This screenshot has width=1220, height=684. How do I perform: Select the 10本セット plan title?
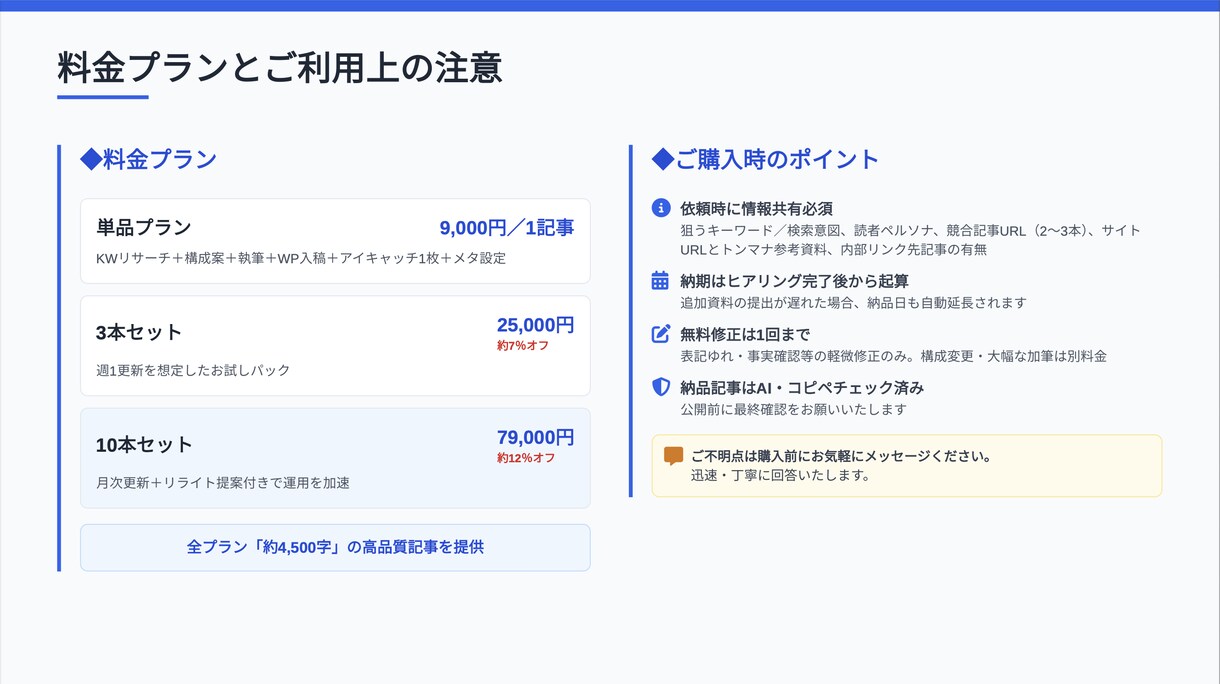(x=144, y=445)
